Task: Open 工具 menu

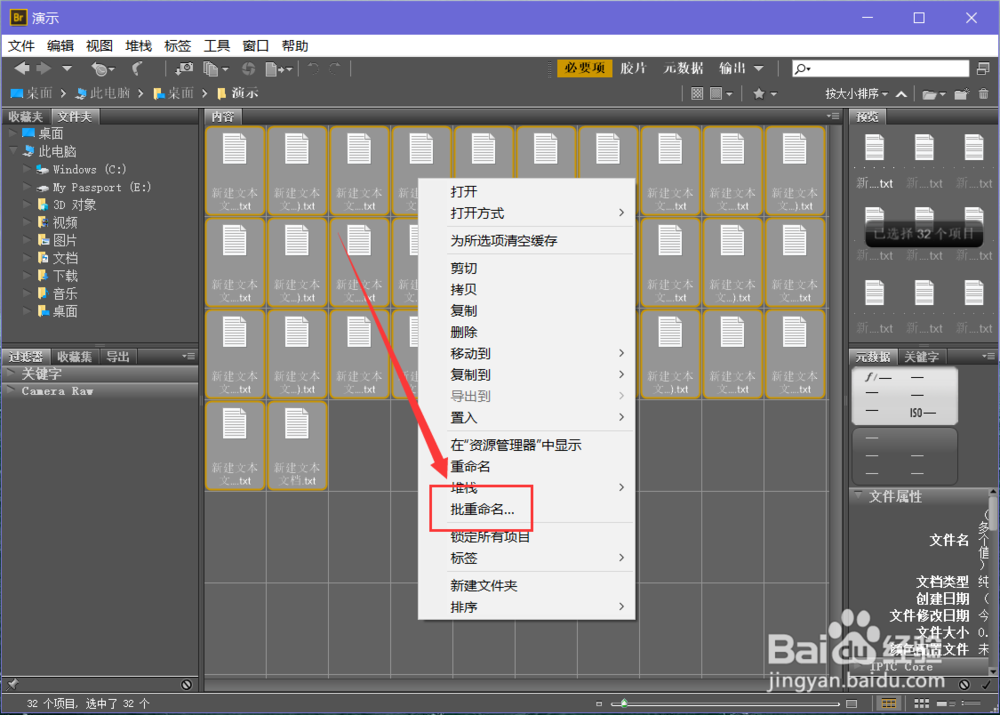Action: click(x=216, y=46)
